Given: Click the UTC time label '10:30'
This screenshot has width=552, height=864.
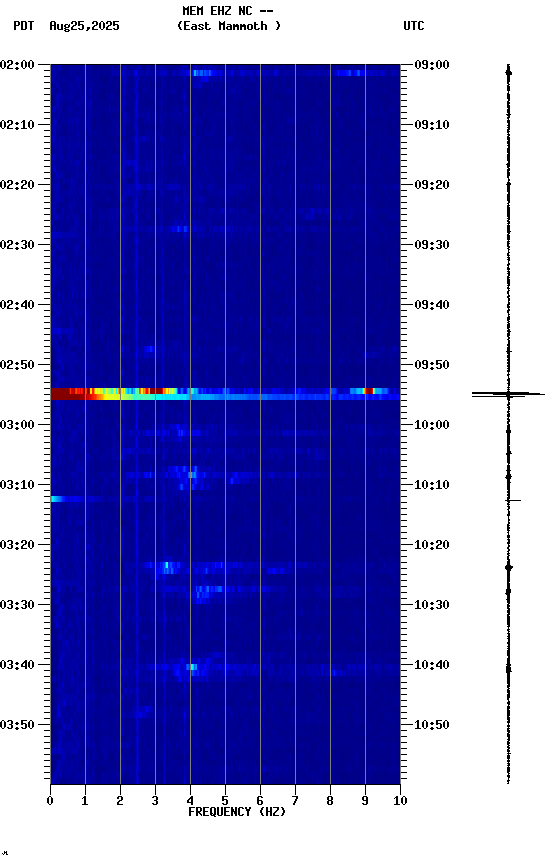Looking at the screenshot, I should tap(432, 605).
